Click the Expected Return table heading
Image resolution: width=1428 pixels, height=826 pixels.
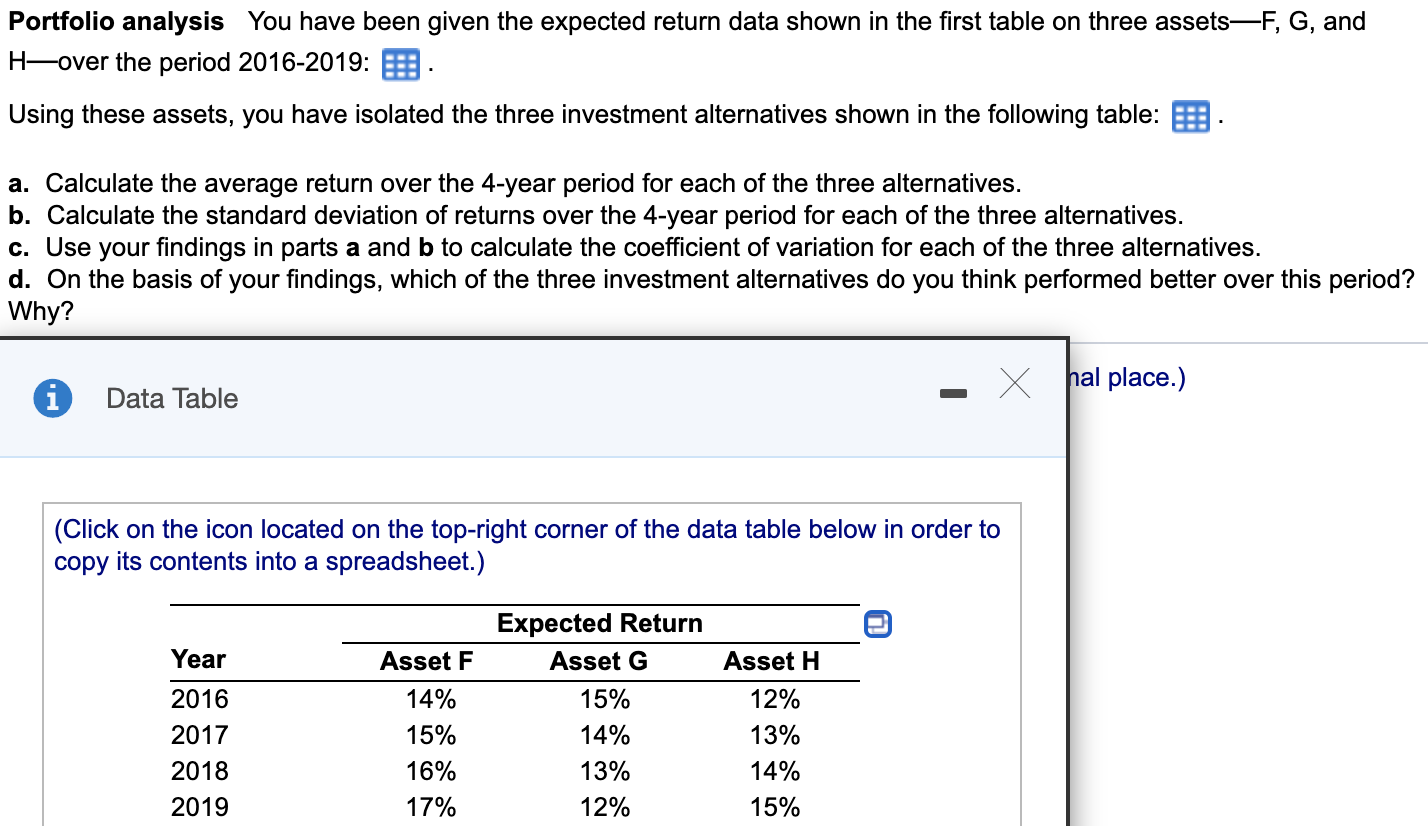coord(599,623)
